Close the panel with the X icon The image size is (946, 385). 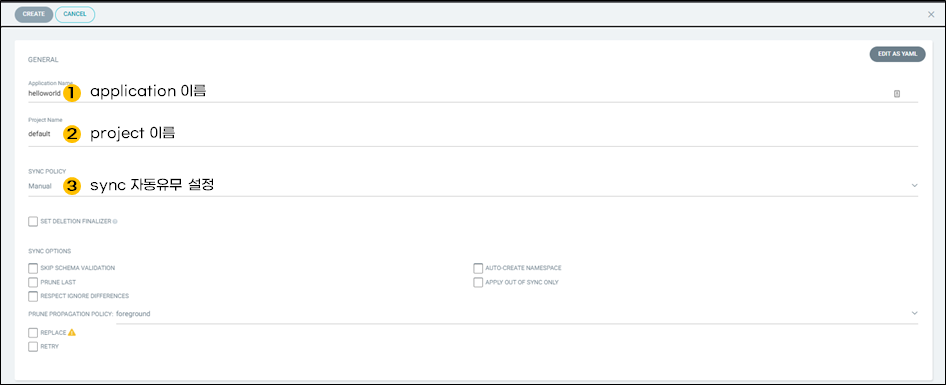(931, 14)
